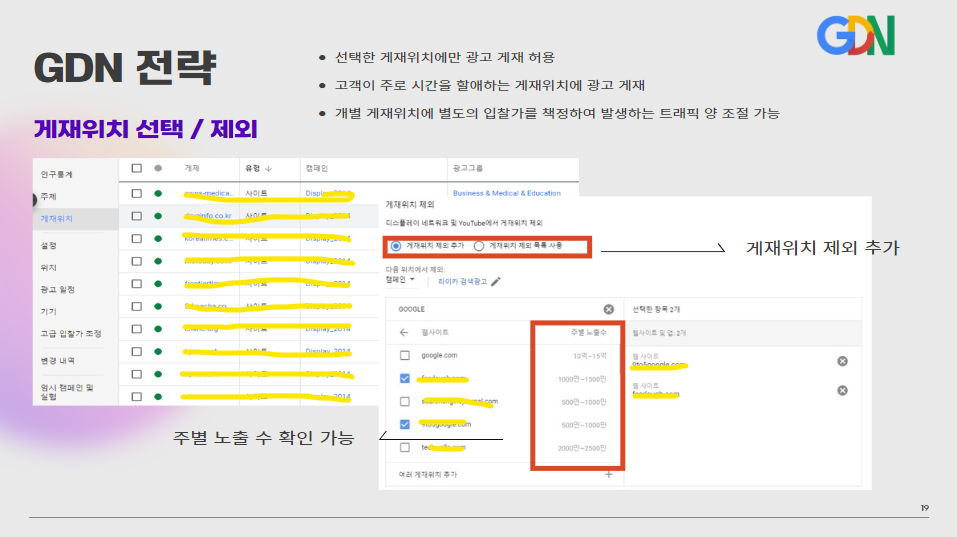Uncheck the site with 1000만~1500만 impressions
The image size is (957, 537).
[x=405, y=378]
